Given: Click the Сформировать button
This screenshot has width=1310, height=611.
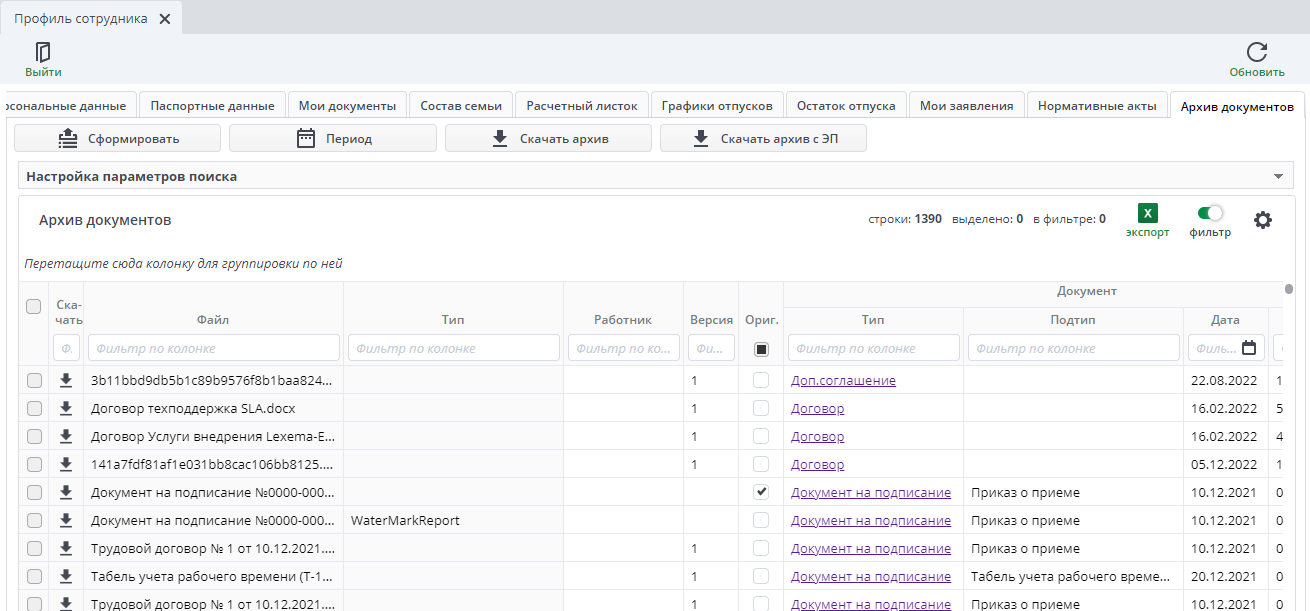Looking at the screenshot, I should click(x=117, y=138).
